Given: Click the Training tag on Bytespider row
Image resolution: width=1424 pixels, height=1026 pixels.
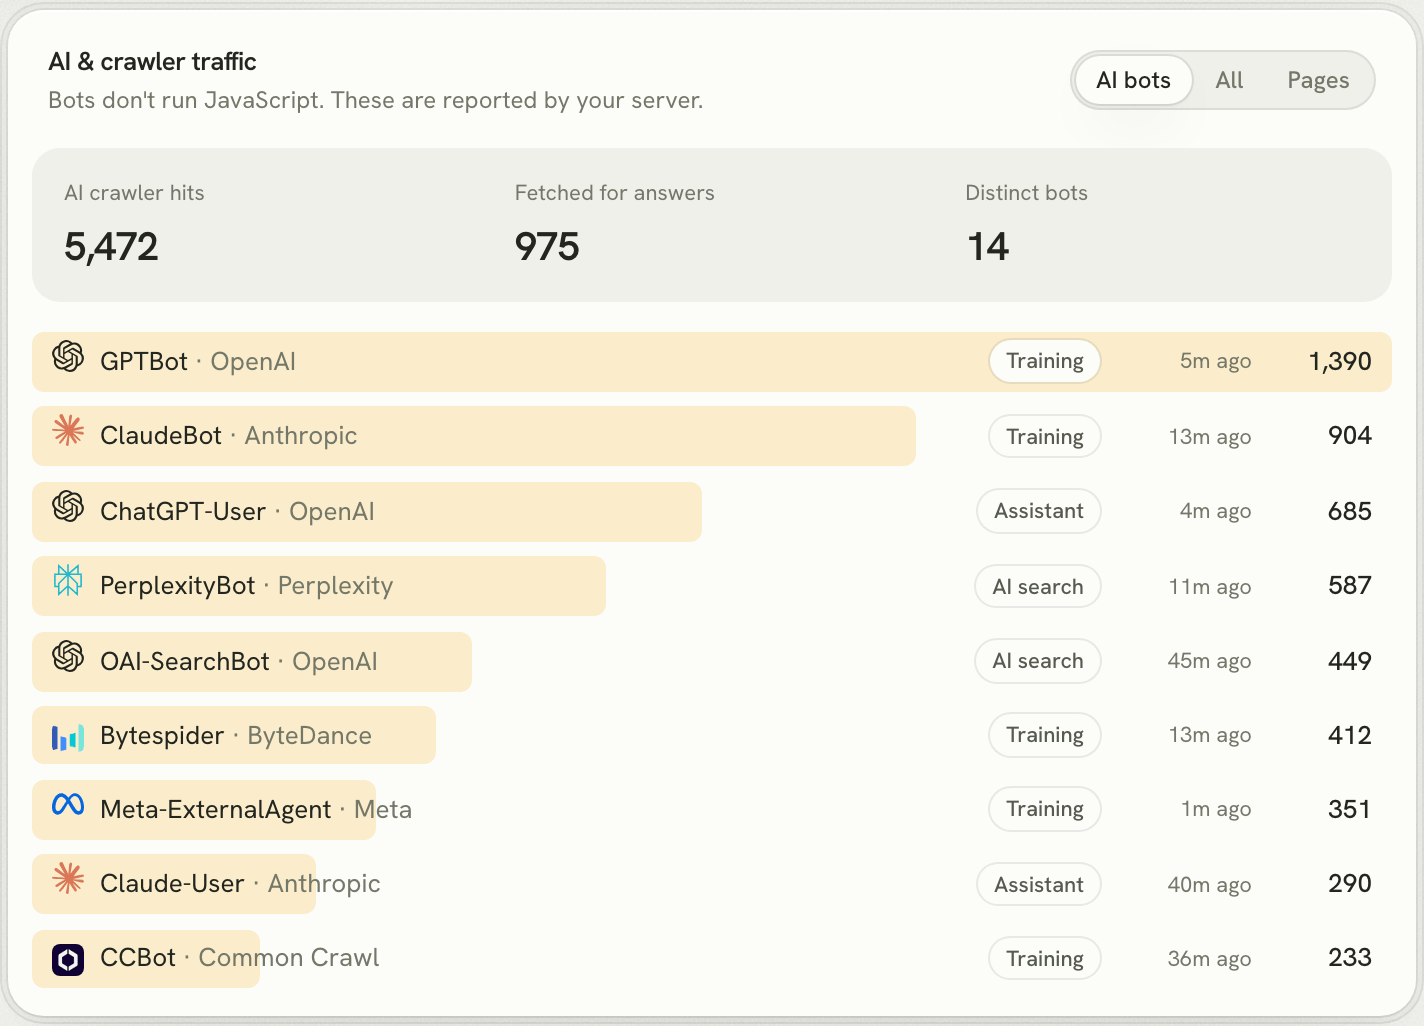Looking at the screenshot, I should pos(1045,735).
